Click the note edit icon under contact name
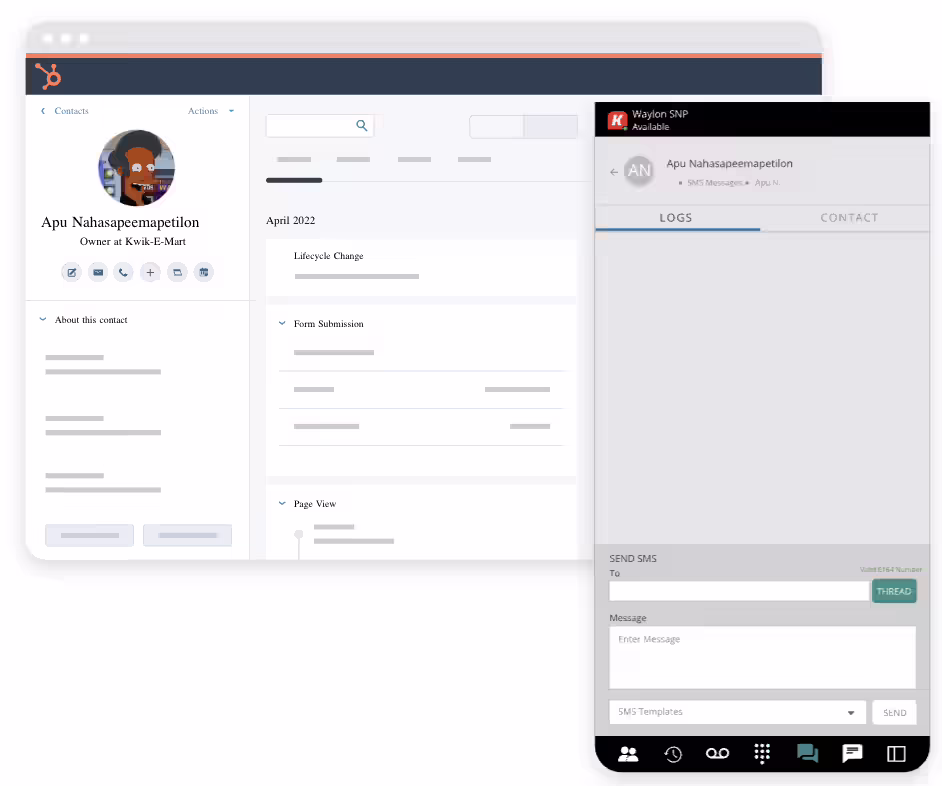Screen dimensions: 942x786 pyautogui.click(x=71, y=272)
